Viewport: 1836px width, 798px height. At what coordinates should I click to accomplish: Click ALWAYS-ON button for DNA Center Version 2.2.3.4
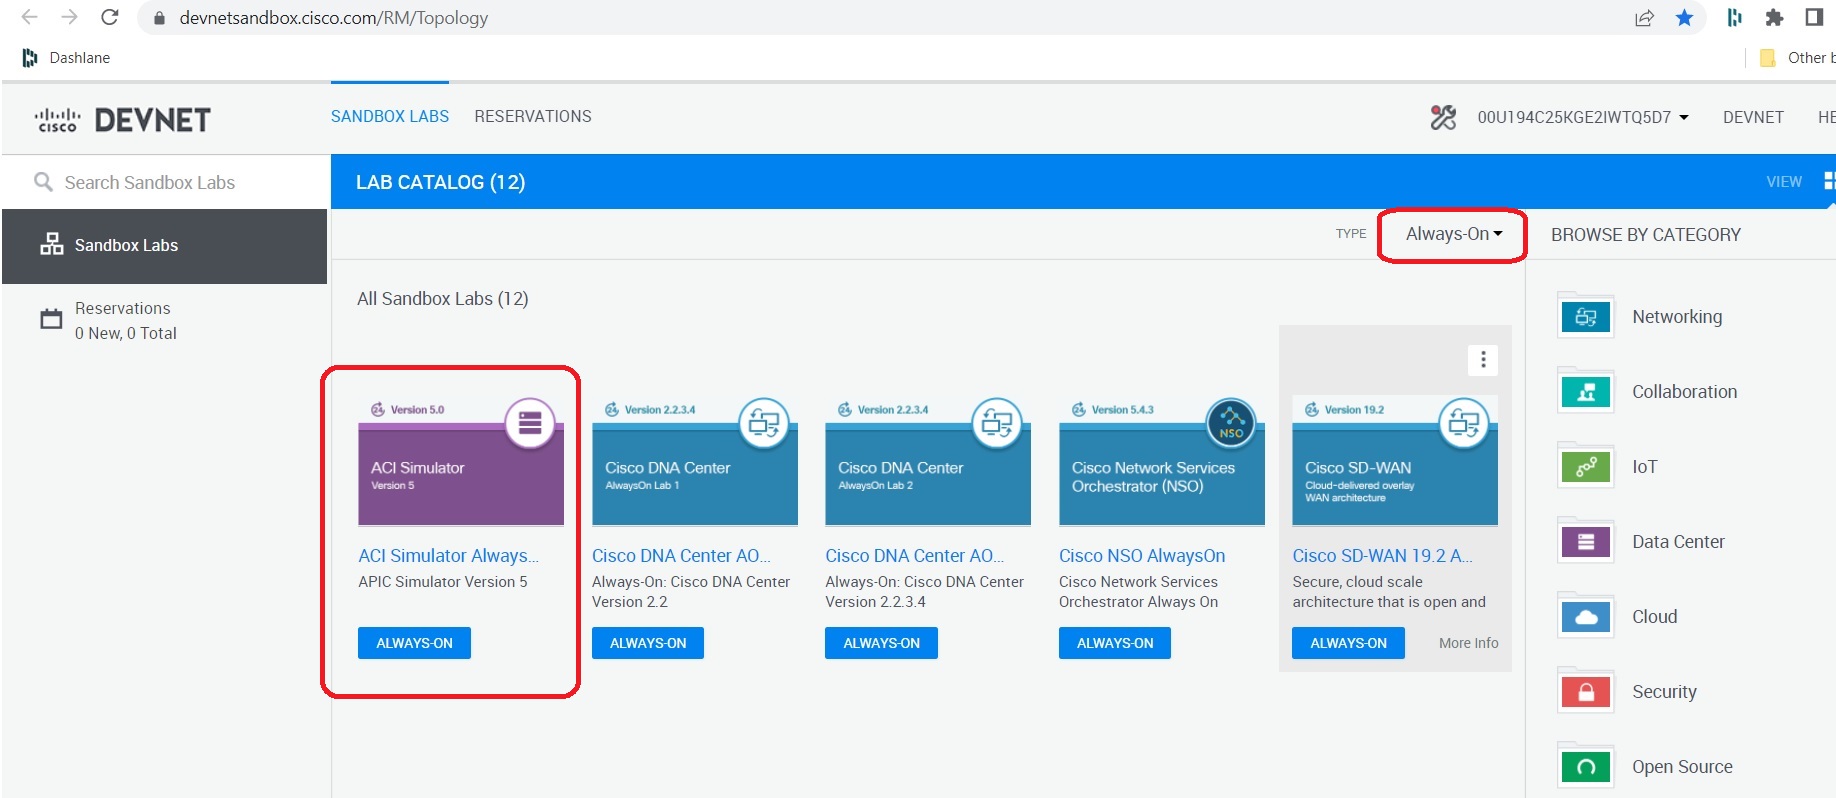(x=881, y=643)
